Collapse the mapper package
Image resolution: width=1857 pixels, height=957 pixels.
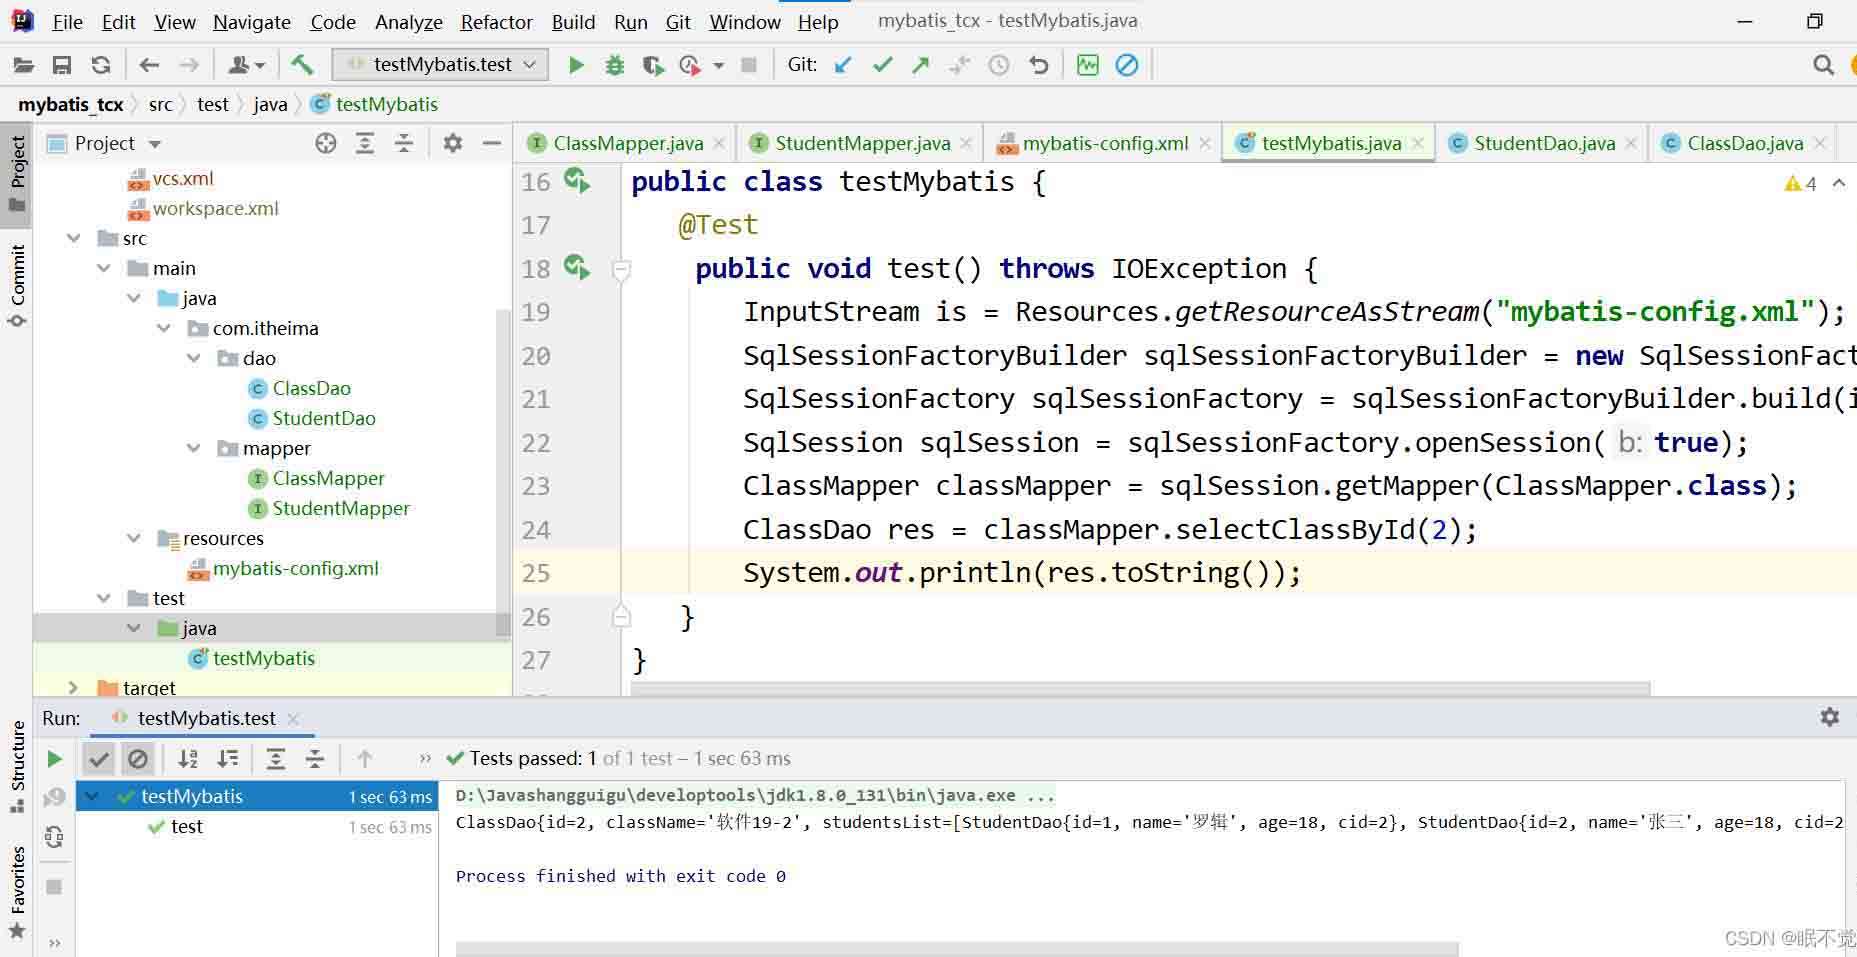(x=194, y=448)
